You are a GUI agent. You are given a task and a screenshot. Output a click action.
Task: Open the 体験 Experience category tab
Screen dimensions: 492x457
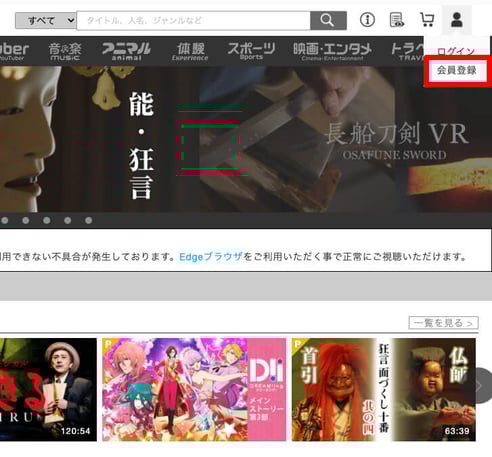click(x=190, y=51)
